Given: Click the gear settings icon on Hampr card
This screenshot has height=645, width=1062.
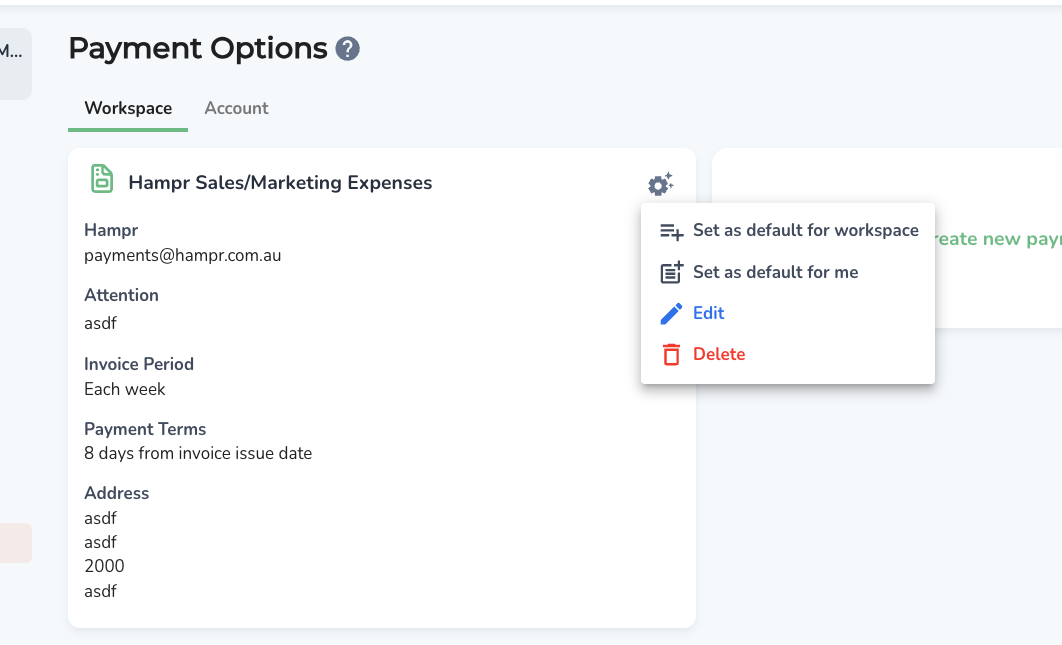Looking at the screenshot, I should point(660,184).
